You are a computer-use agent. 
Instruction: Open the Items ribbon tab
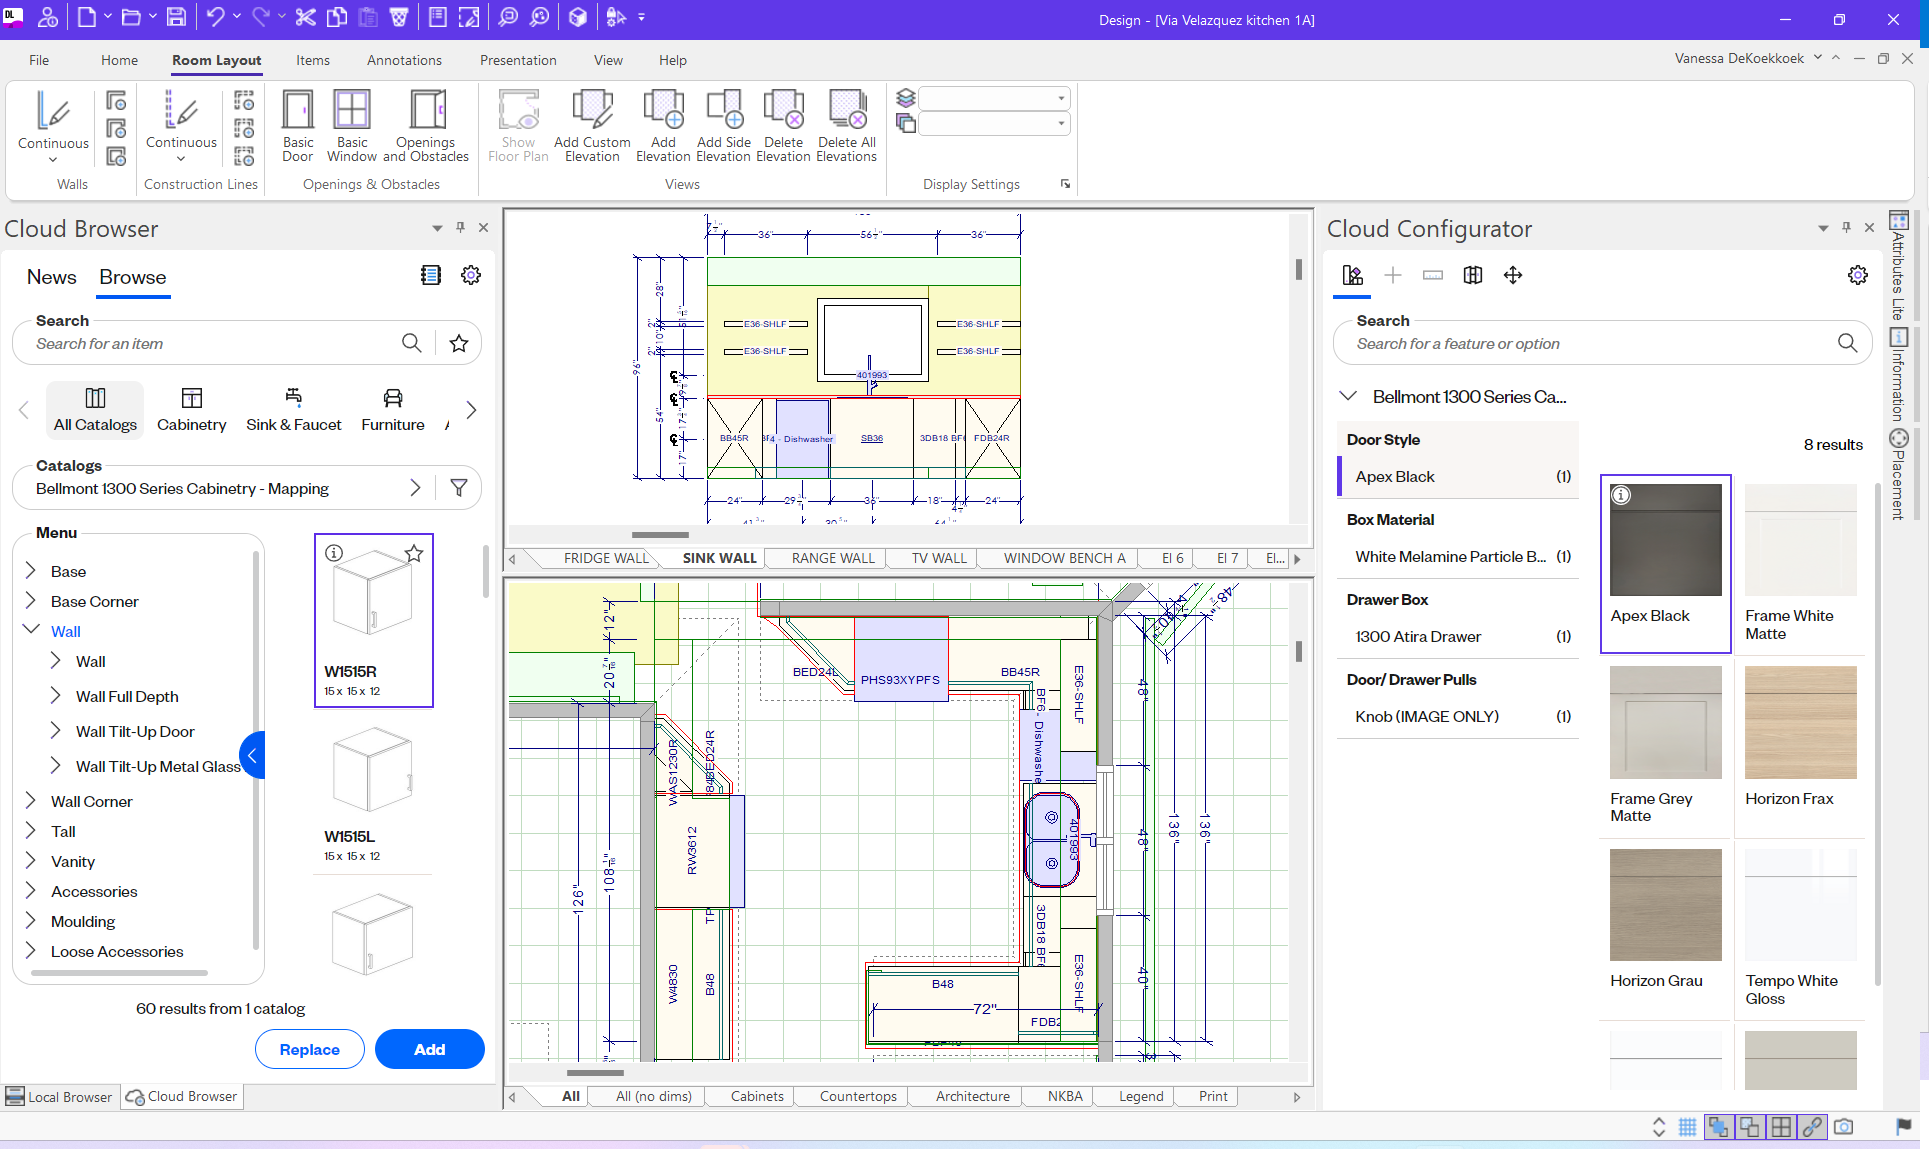[312, 60]
